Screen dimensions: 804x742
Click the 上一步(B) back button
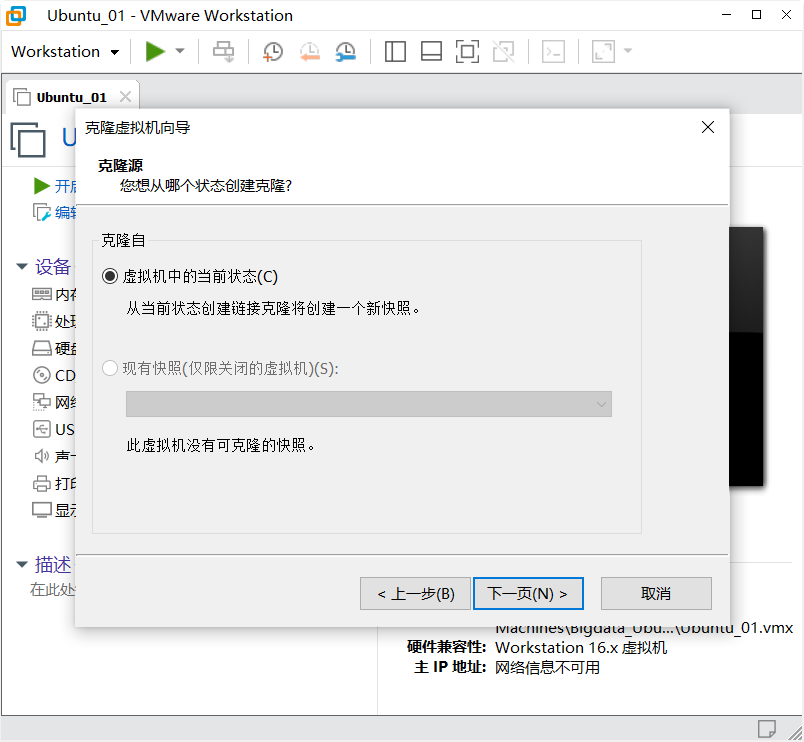tap(415, 593)
